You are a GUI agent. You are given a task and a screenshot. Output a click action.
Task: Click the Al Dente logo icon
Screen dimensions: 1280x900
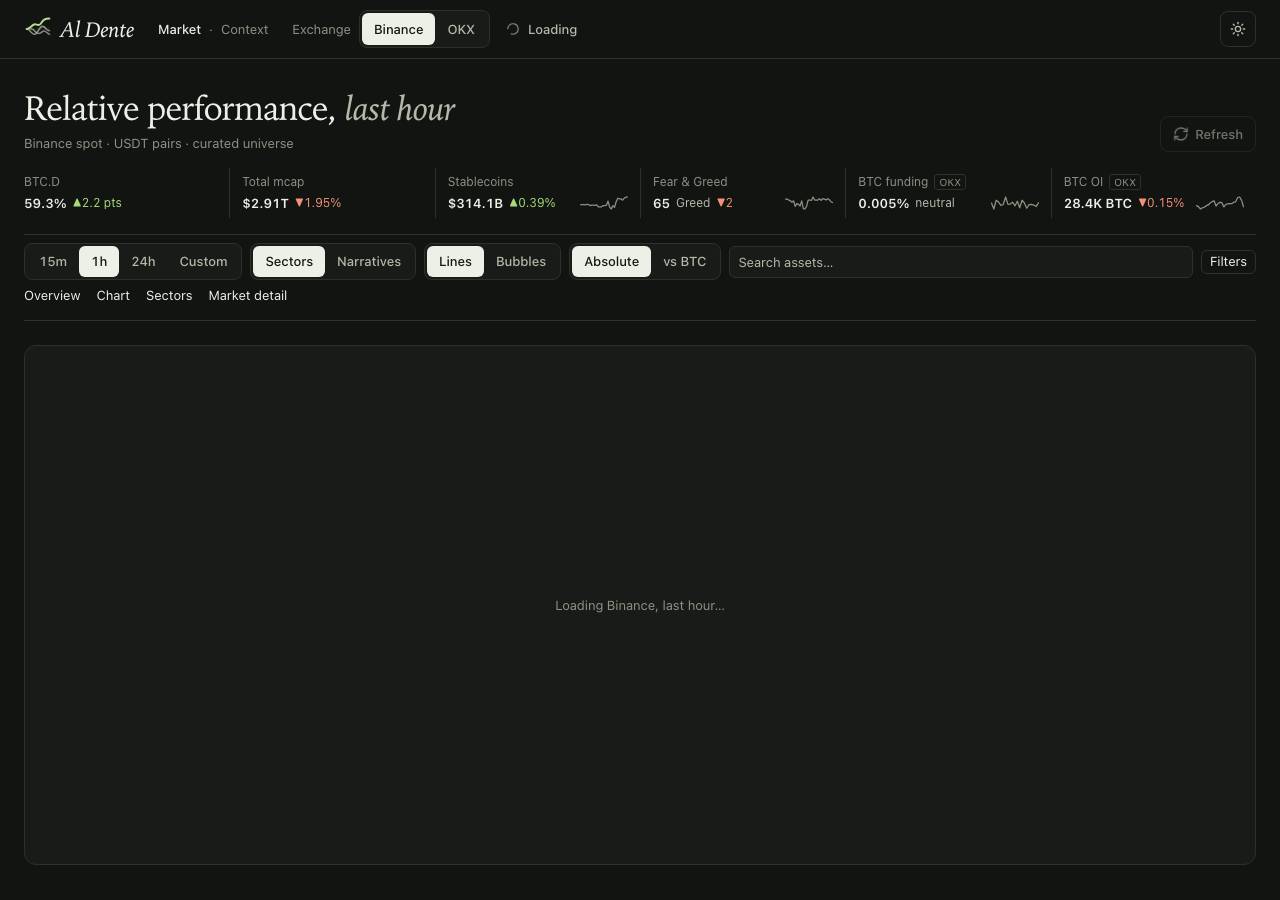pyautogui.click(x=38, y=27)
